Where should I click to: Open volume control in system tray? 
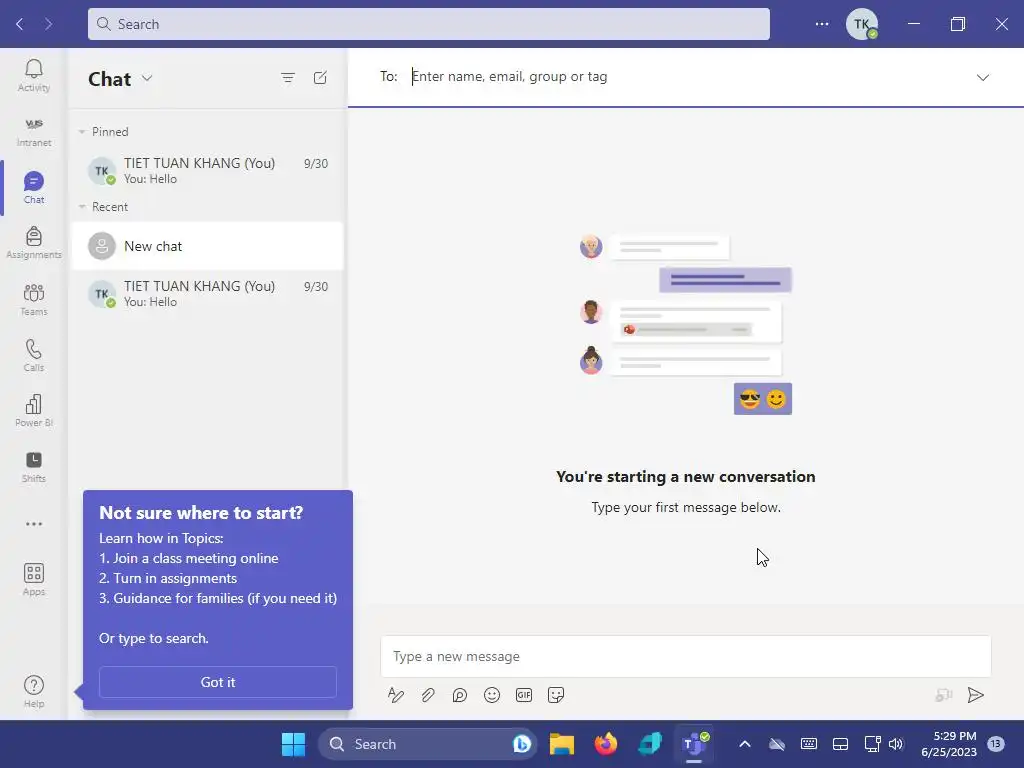click(896, 744)
